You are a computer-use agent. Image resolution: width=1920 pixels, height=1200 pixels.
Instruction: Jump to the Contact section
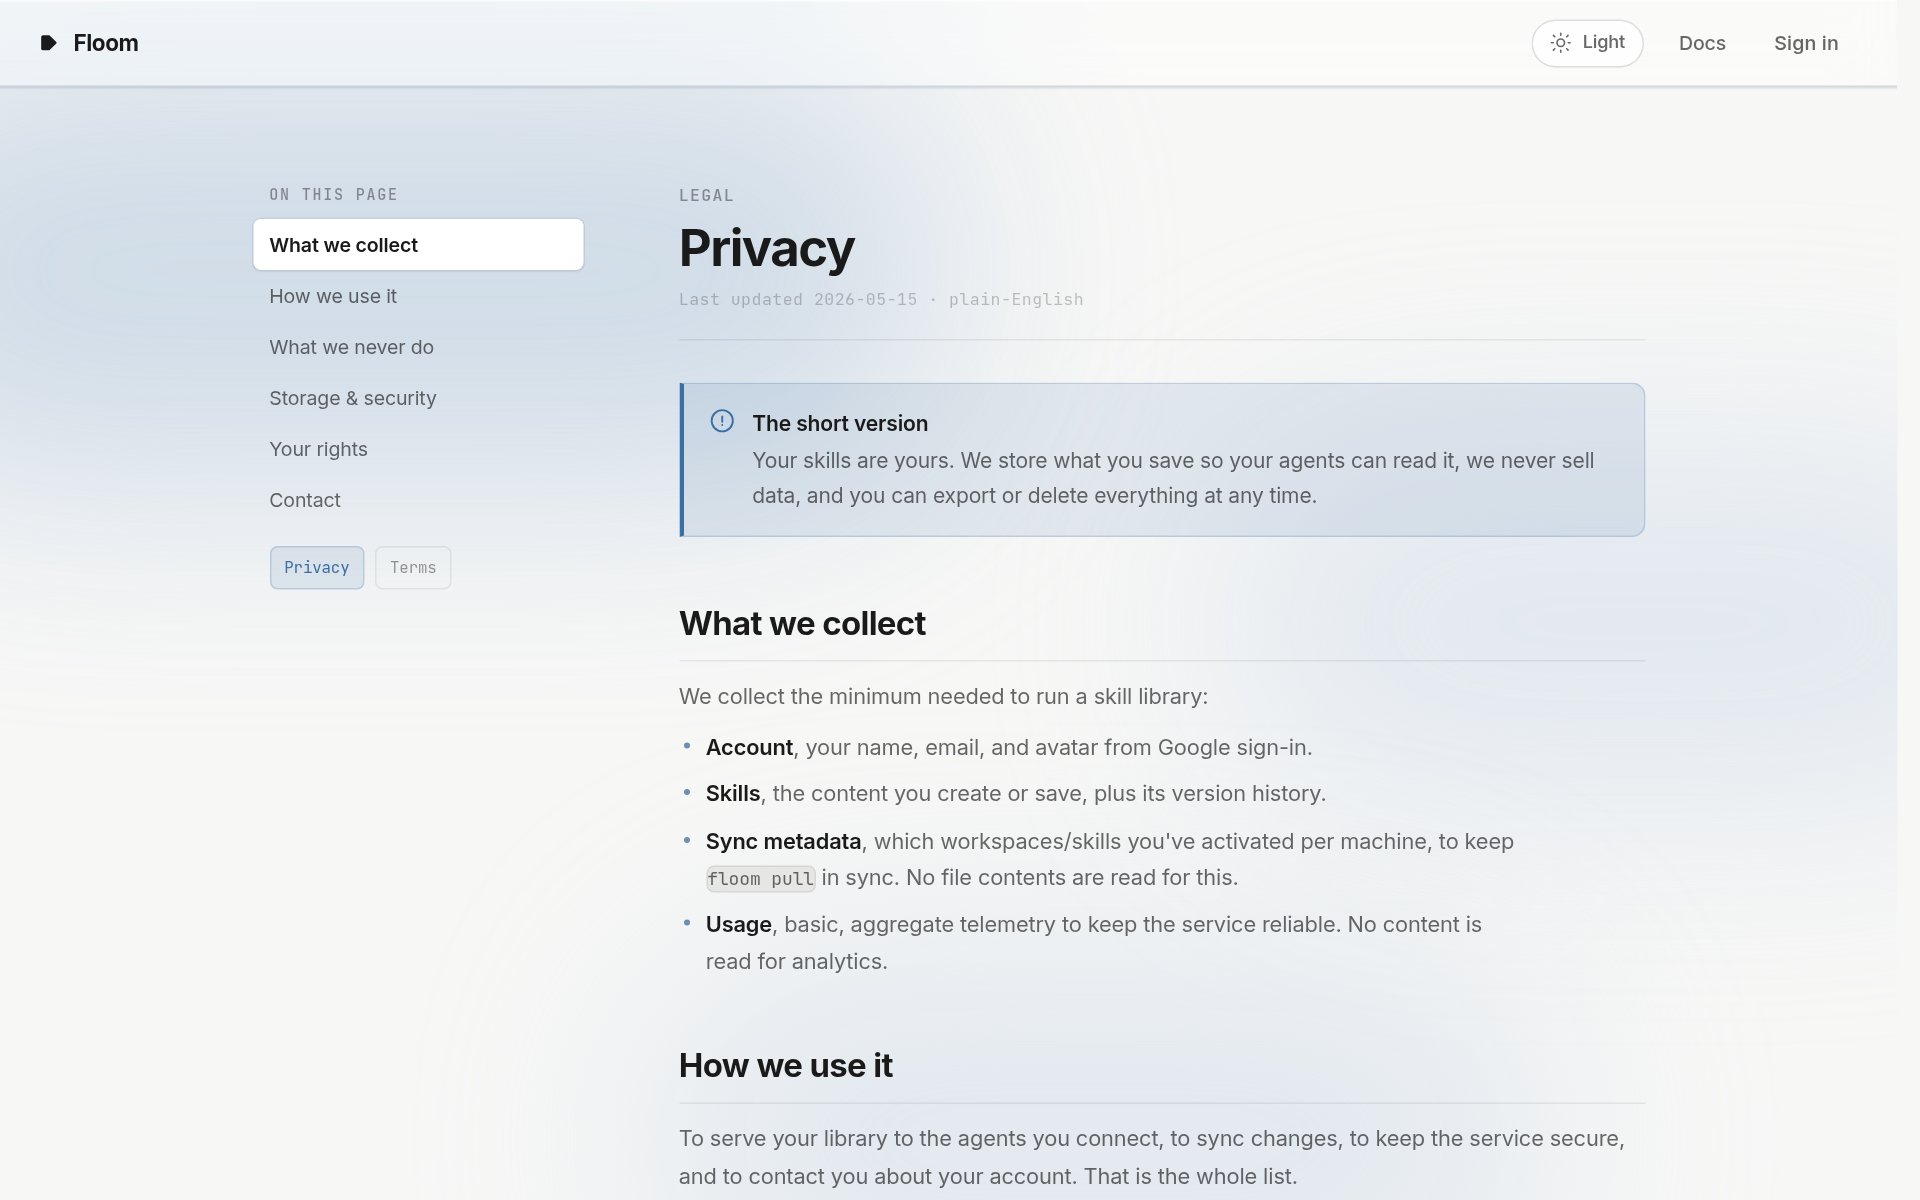tap(305, 500)
